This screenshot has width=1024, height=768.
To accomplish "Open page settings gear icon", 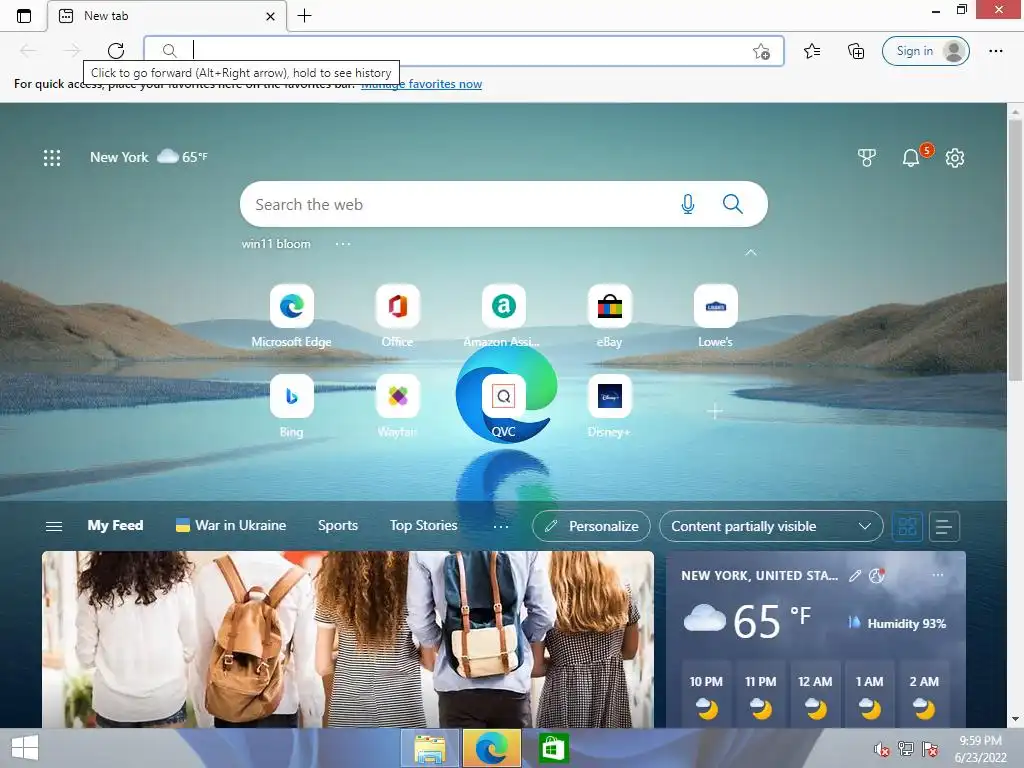I will point(954,157).
